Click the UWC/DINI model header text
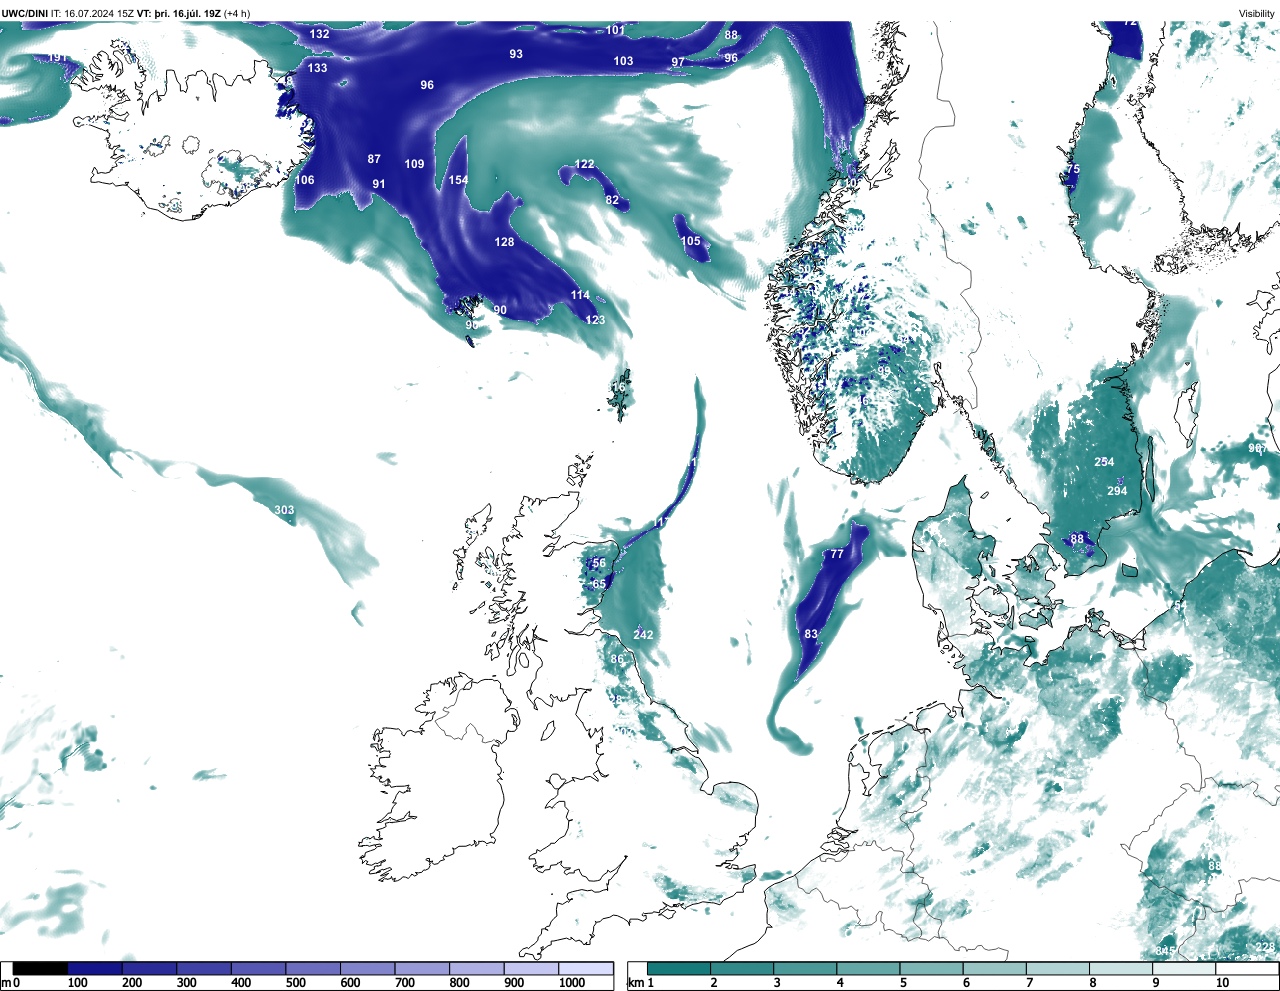Image resolution: width=1280 pixels, height=991 pixels. (x=25, y=14)
